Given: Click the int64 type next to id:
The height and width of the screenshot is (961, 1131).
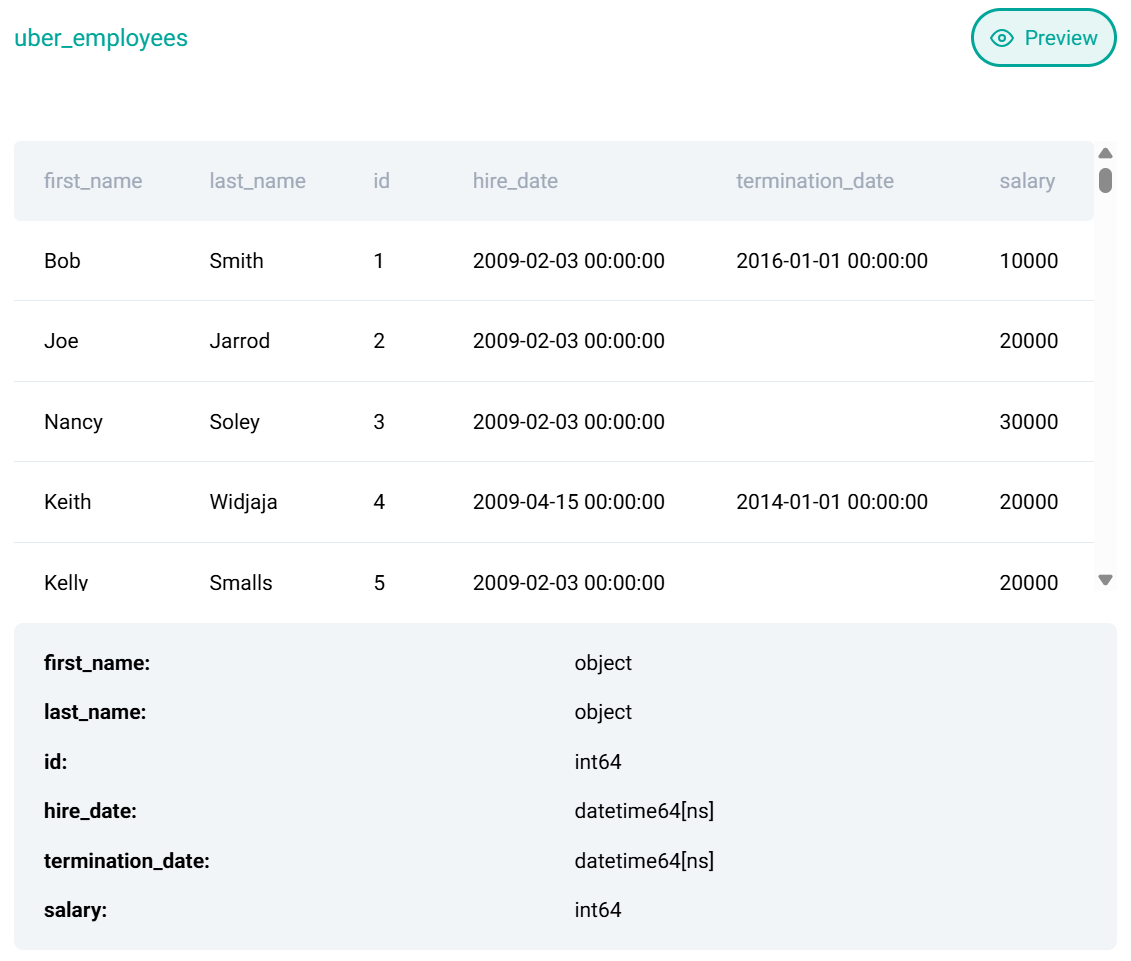Looking at the screenshot, I should click(597, 761).
